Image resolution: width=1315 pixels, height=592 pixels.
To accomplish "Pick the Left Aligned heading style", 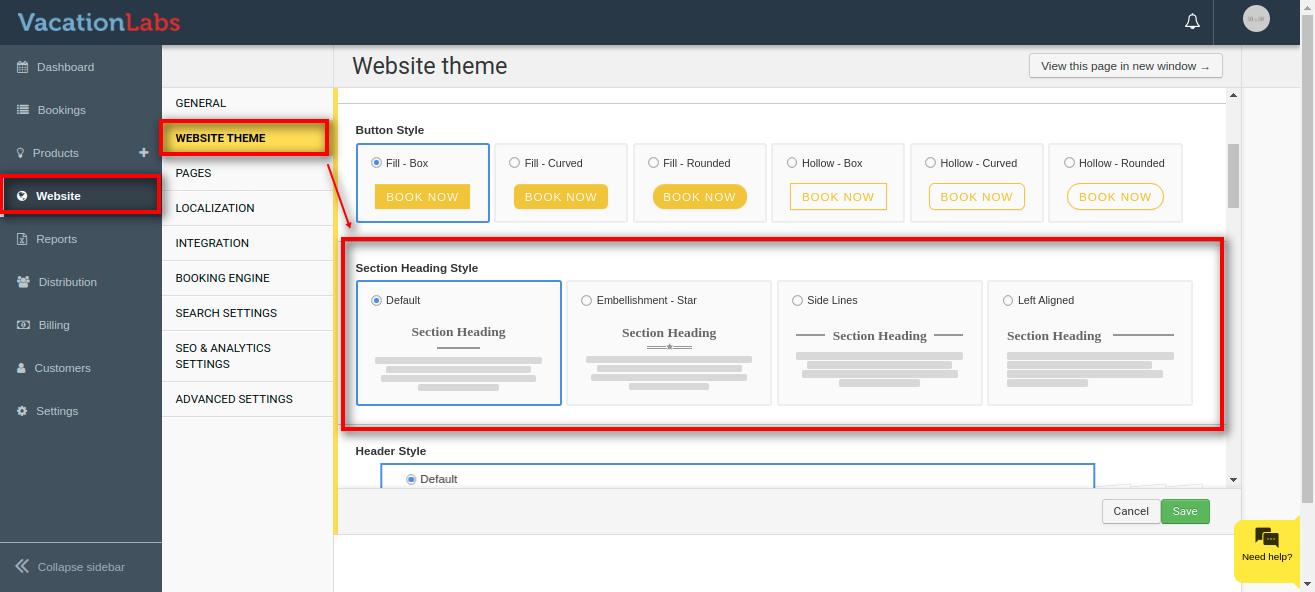I will pos(1008,300).
